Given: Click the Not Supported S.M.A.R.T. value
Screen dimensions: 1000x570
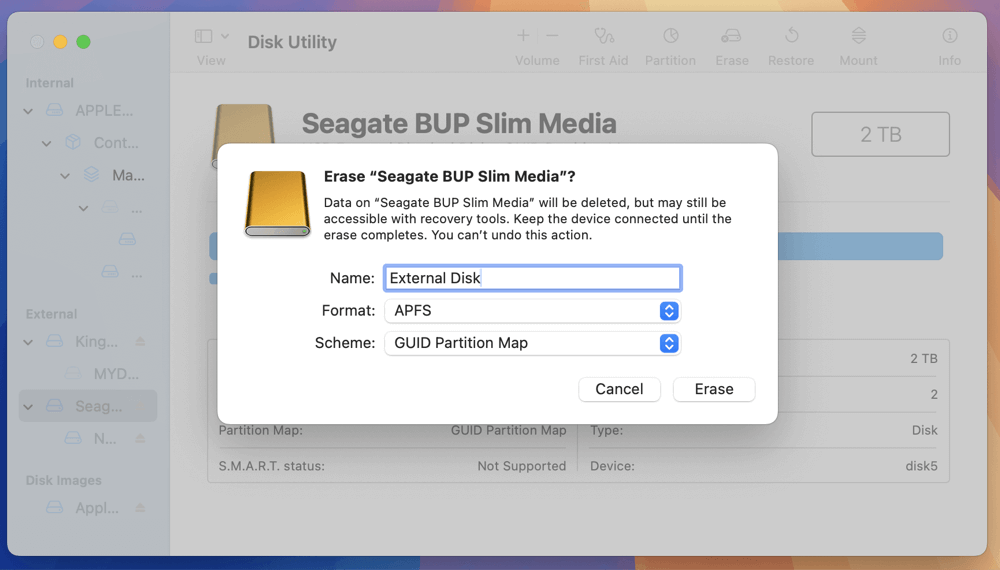Looking at the screenshot, I should click(x=522, y=466).
